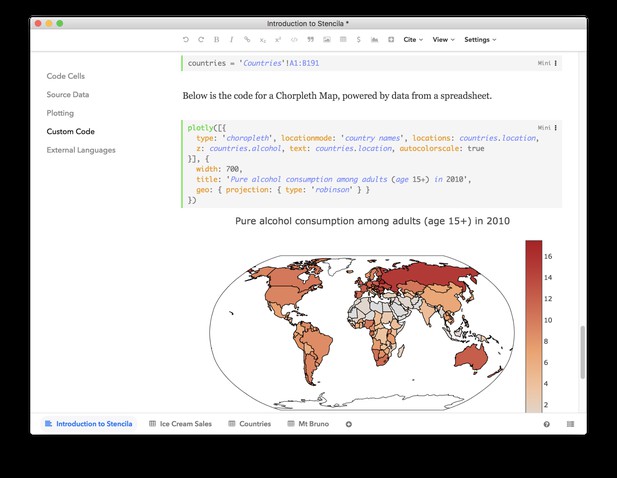Toggle bold formatting
The width and height of the screenshot is (617, 478).
216,40
